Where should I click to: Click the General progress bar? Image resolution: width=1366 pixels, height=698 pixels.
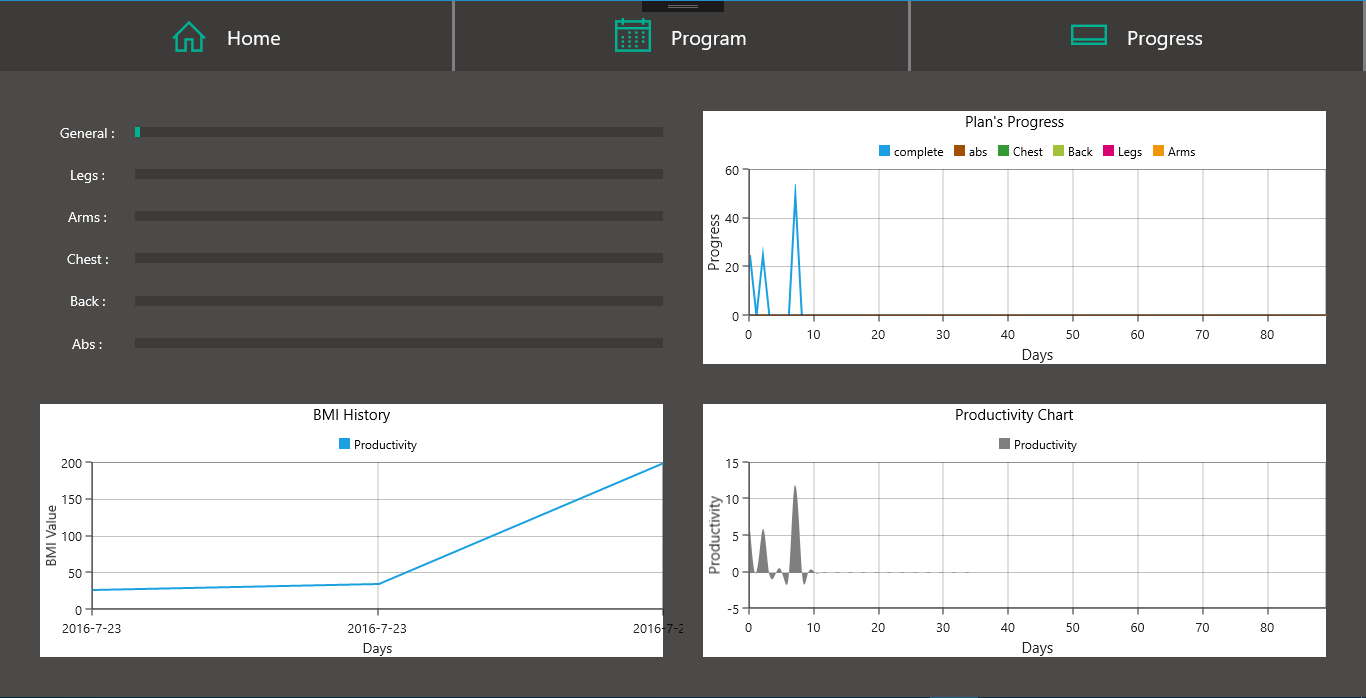(399, 132)
